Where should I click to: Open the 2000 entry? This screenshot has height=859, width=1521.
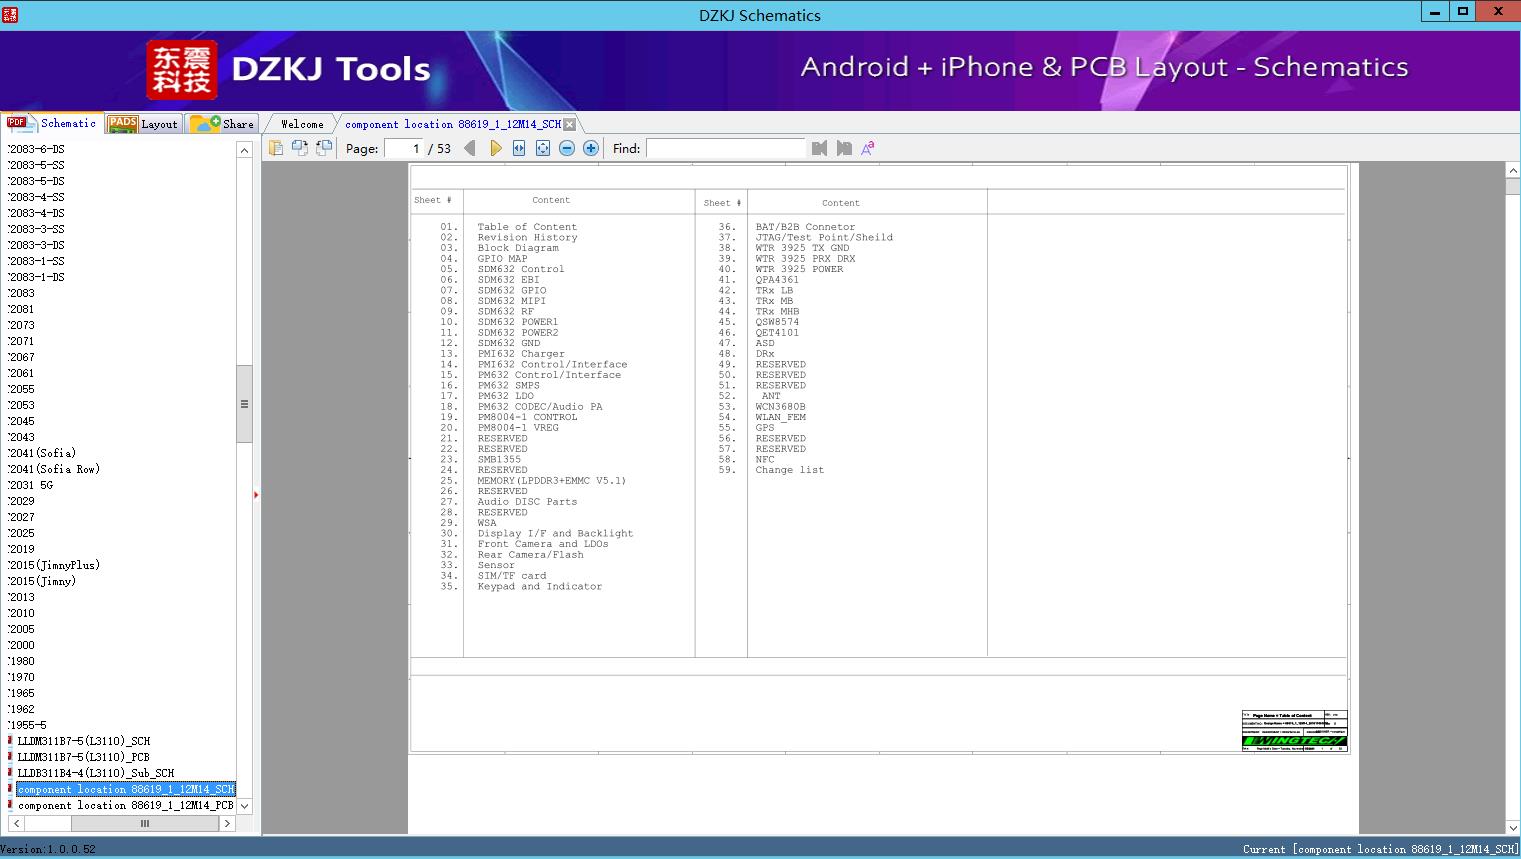click(22, 645)
